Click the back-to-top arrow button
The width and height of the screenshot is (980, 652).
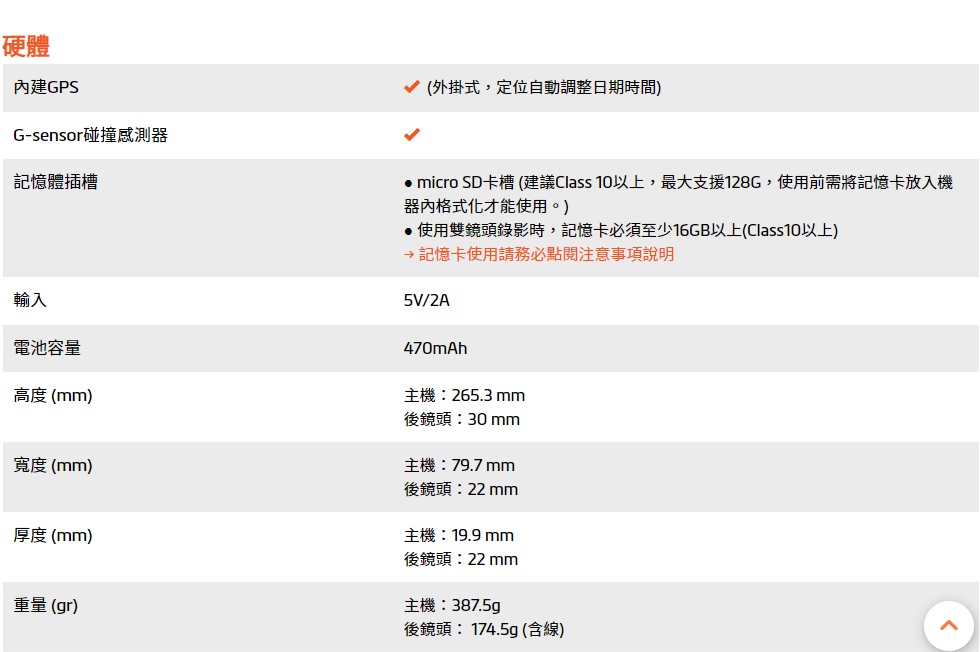tap(949, 626)
